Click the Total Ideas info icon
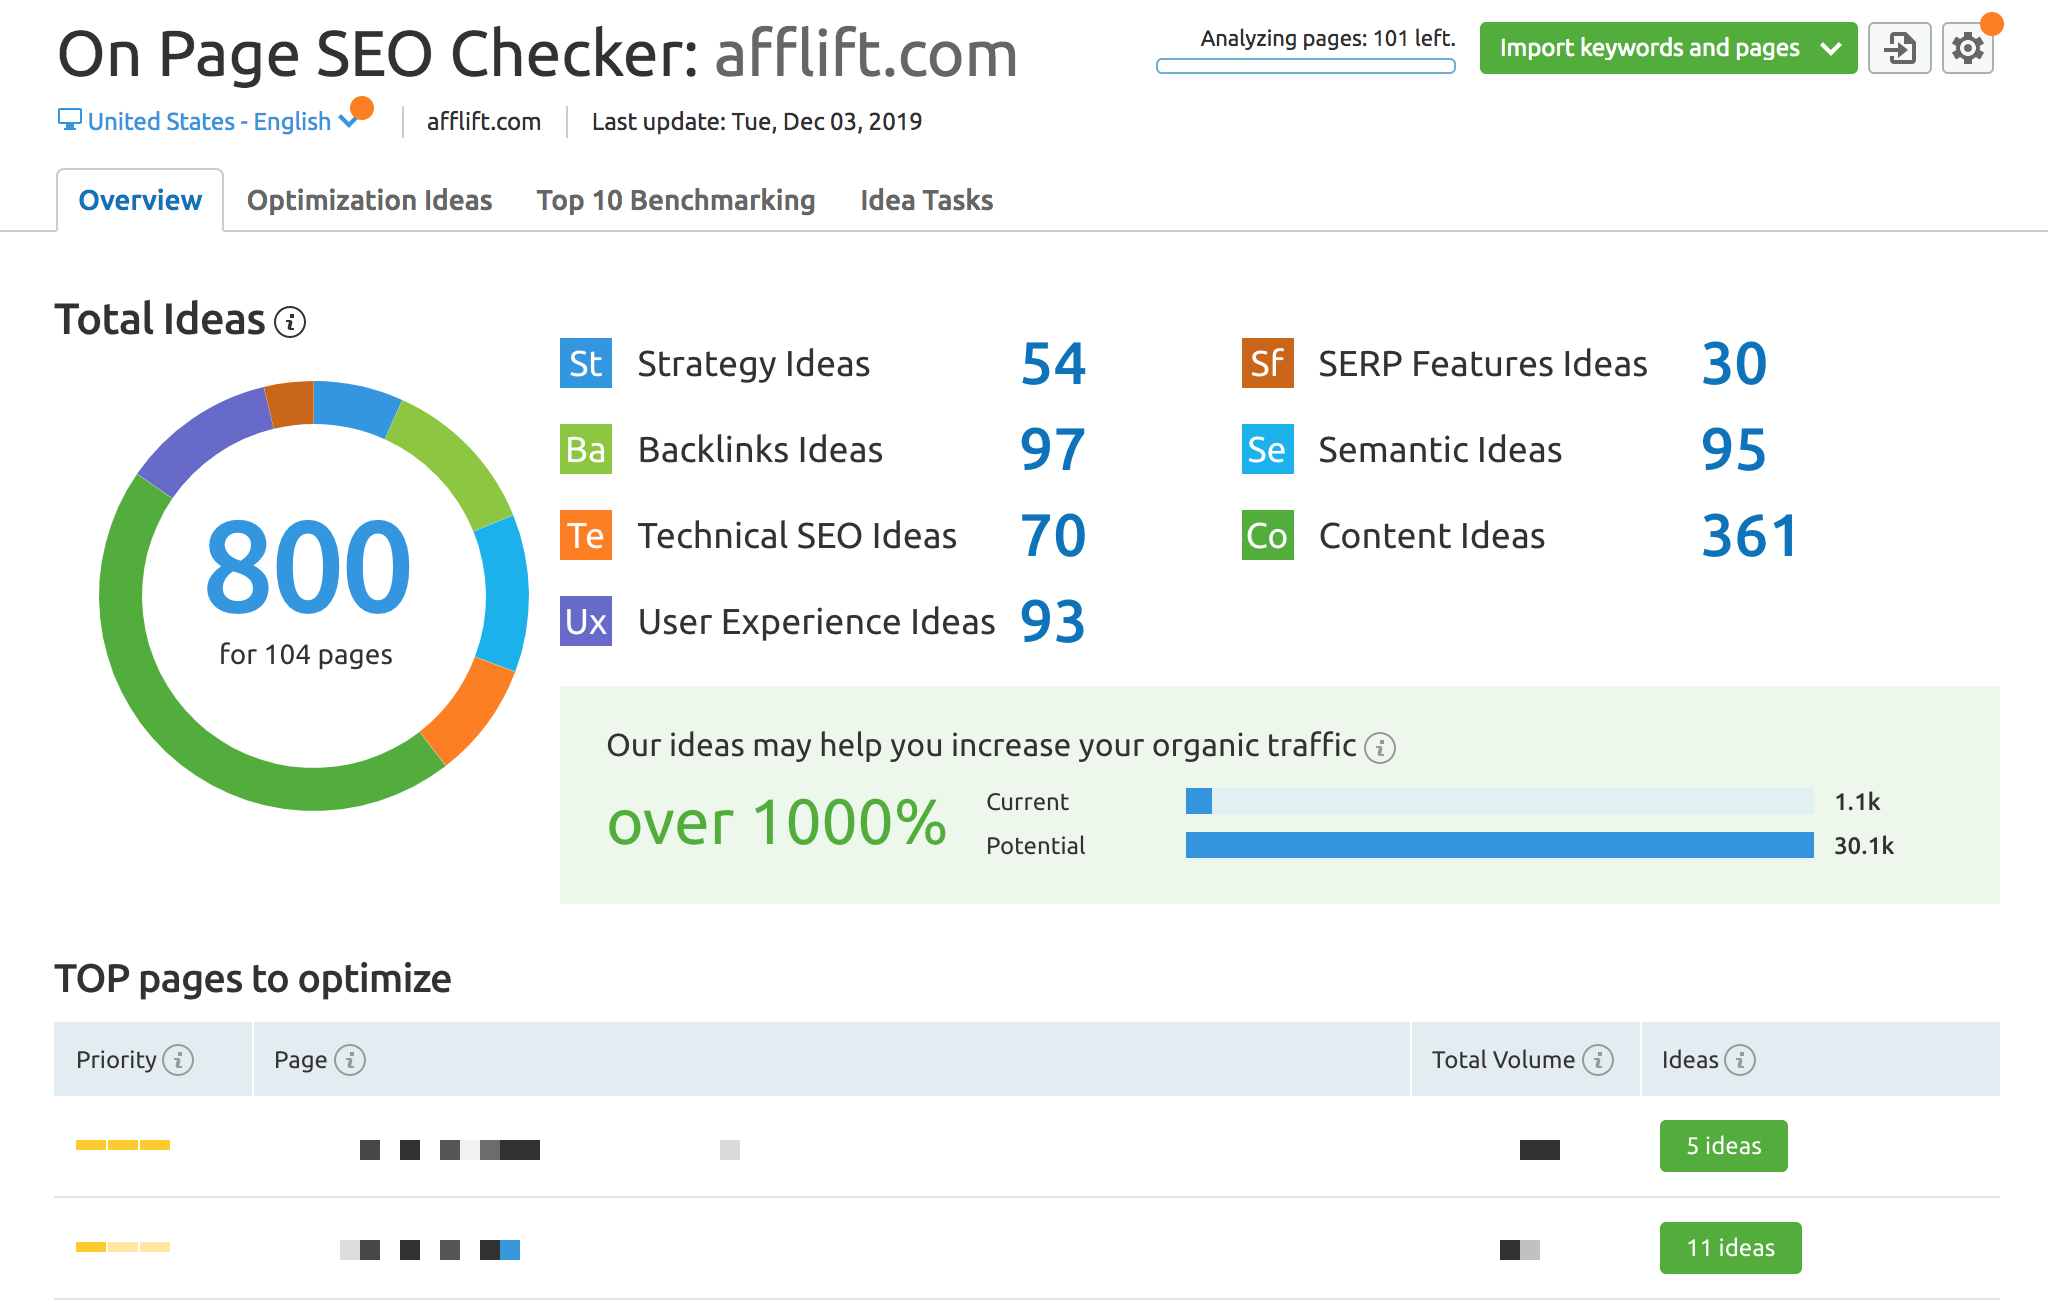The image size is (2048, 1314). coord(290,322)
